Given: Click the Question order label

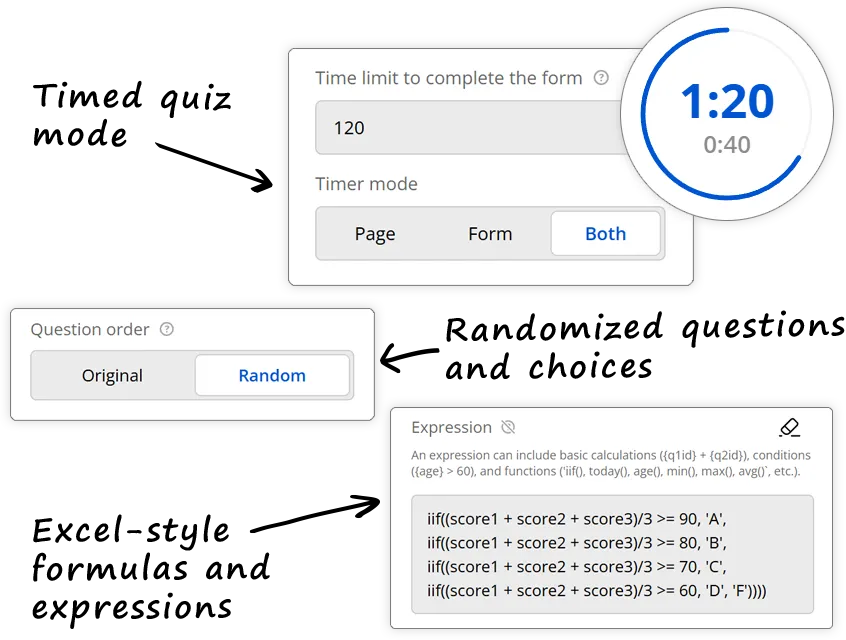Looking at the screenshot, I should coord(90,329).
